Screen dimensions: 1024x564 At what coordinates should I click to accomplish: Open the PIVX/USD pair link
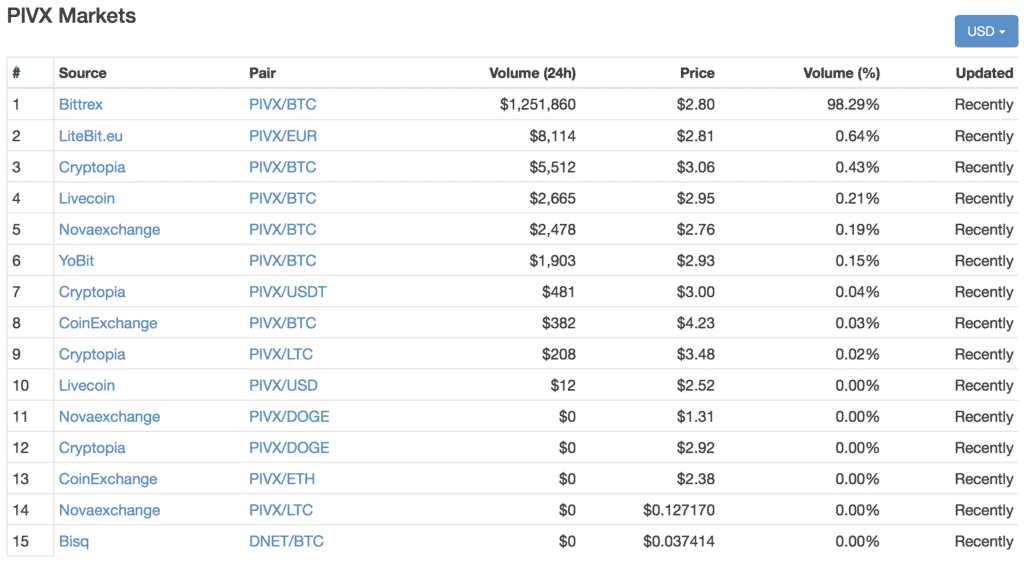point(283,385)
